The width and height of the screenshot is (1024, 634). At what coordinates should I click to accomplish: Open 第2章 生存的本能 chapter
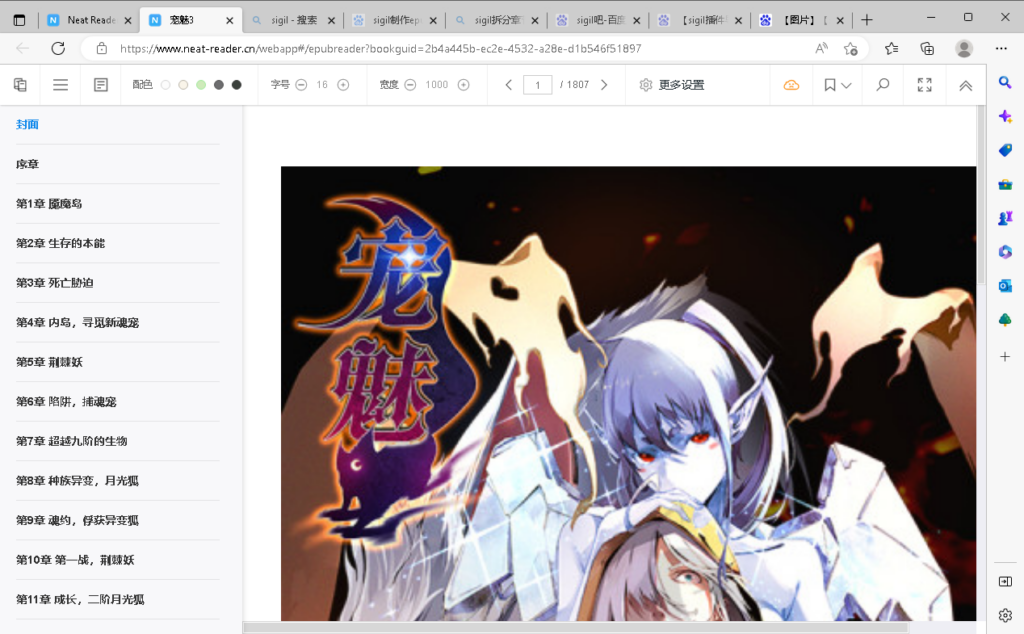tap(60, 243)
